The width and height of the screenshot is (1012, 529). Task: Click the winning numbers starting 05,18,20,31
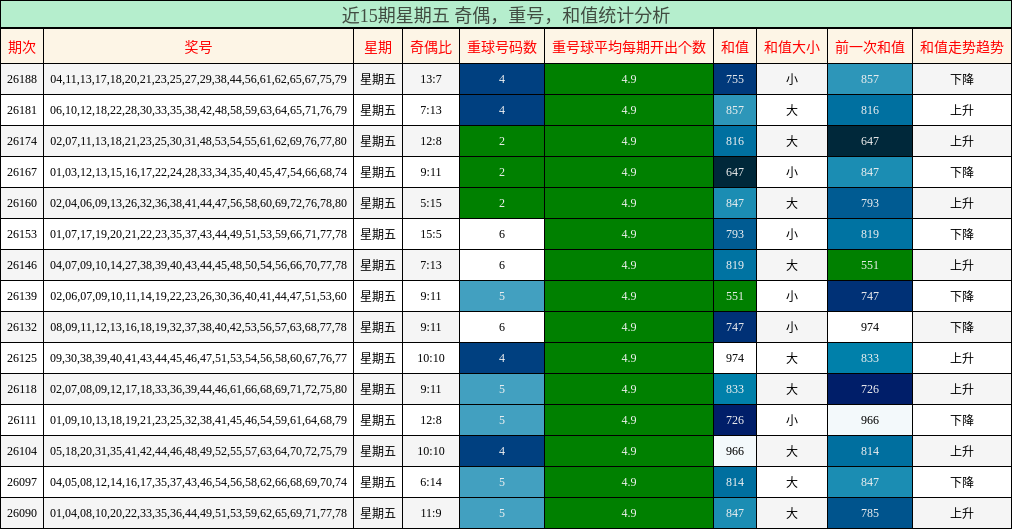pos(198,451)
